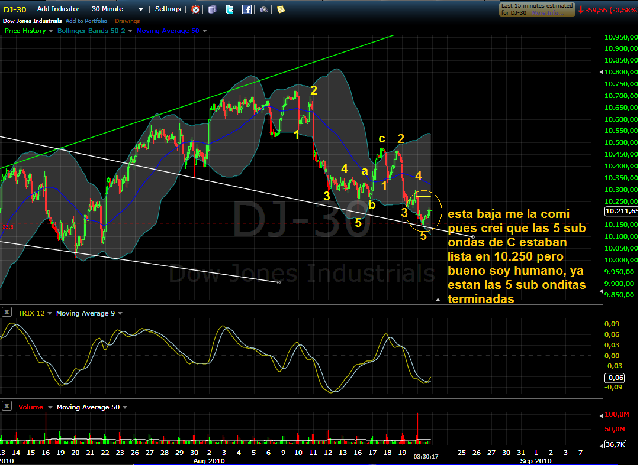This screenshot has height=466, width=638.
Task: Click Add Indicator in the toolbar
Action: click(60, 9)
